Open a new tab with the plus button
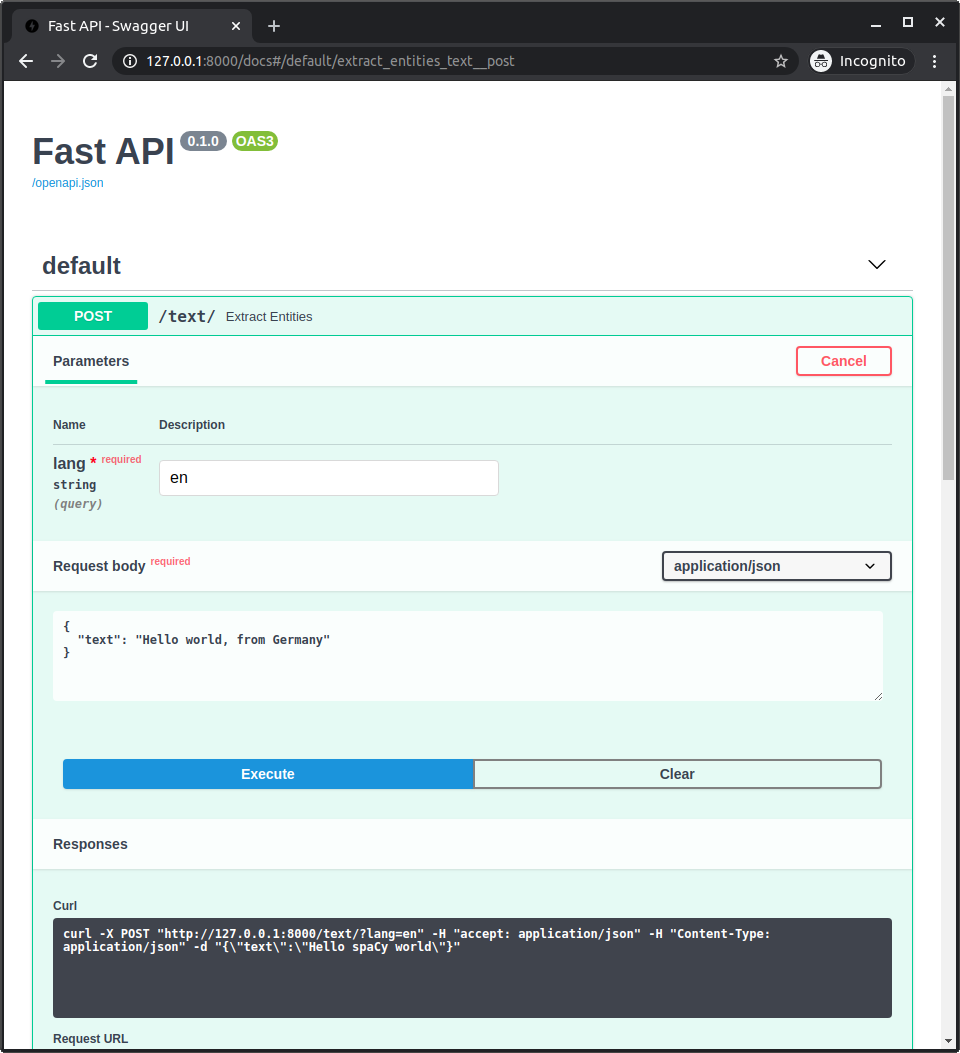The image size is (960, 1053). tap(274, 26)
